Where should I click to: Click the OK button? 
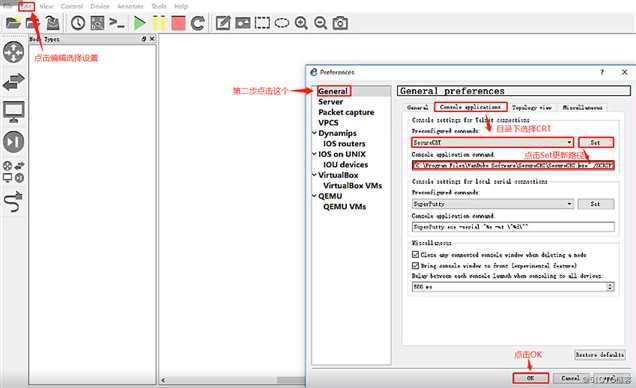pyautogui.click(x=531, y=378)
